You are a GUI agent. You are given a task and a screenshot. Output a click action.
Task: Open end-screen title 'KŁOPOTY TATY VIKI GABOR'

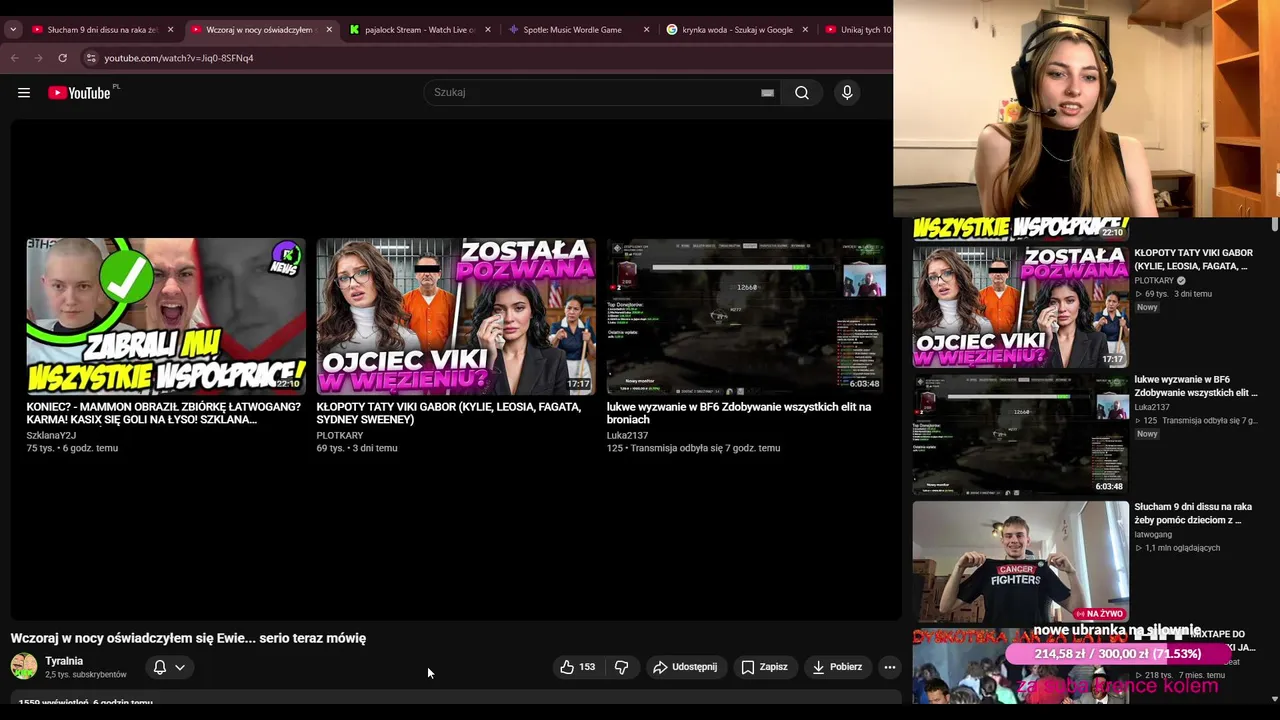pos(449,413)
